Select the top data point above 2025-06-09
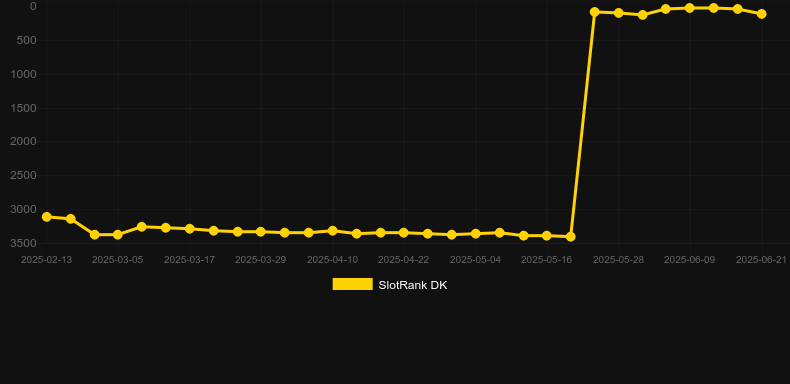This screenshot has height=384, width=790. tap(690, 8)
